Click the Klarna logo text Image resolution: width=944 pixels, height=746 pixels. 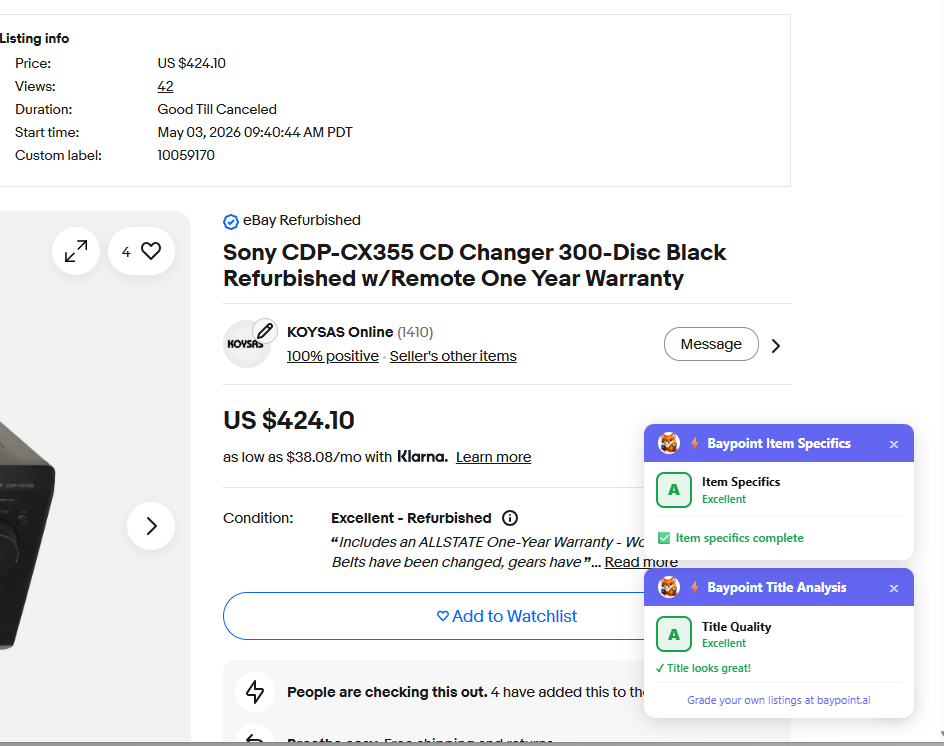(423, 456)
